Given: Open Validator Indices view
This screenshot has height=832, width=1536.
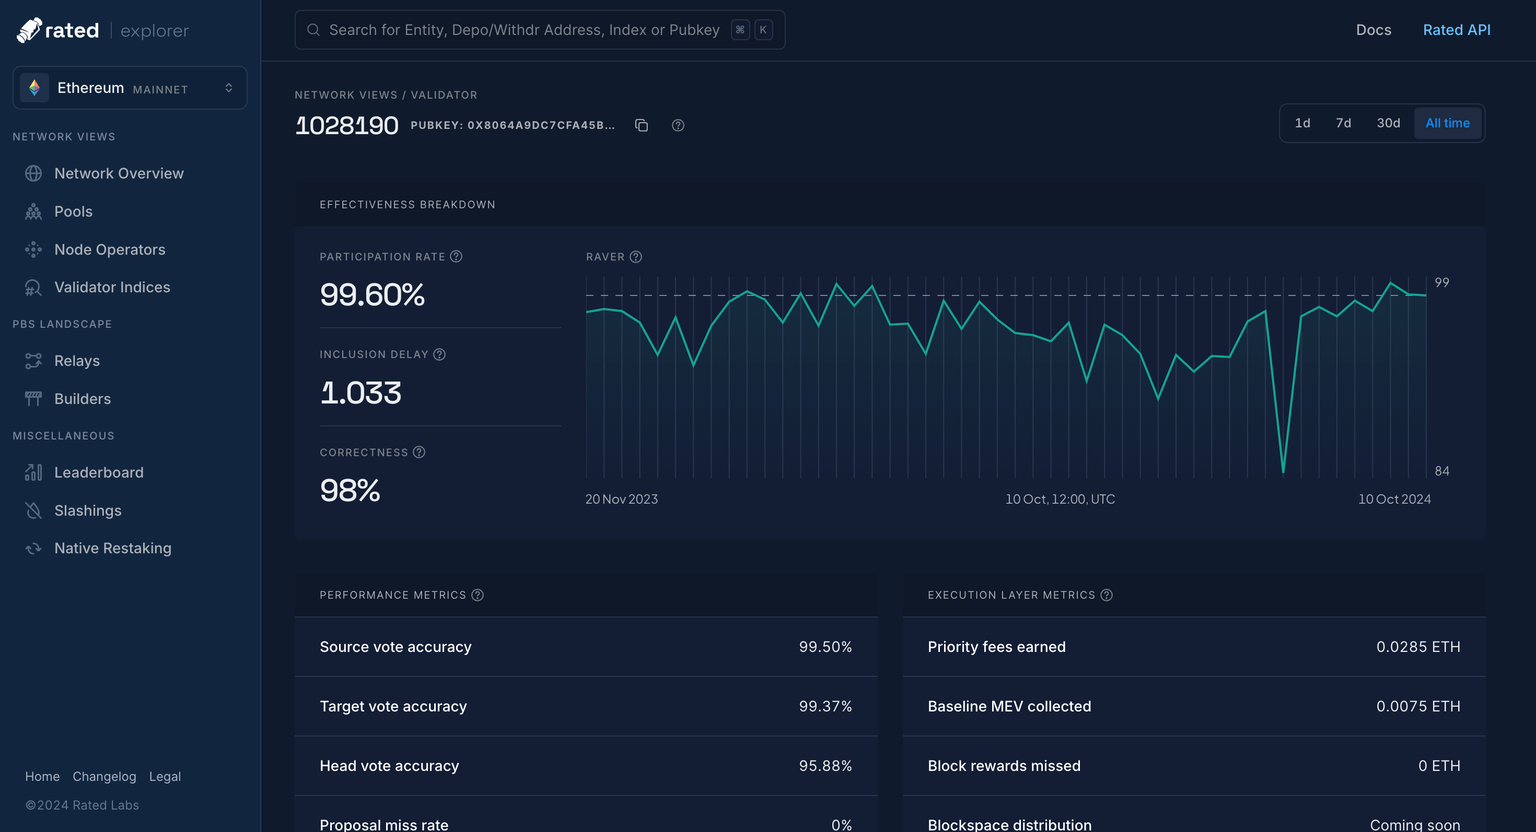Looking at the screenshot, I should click(112, 287).
